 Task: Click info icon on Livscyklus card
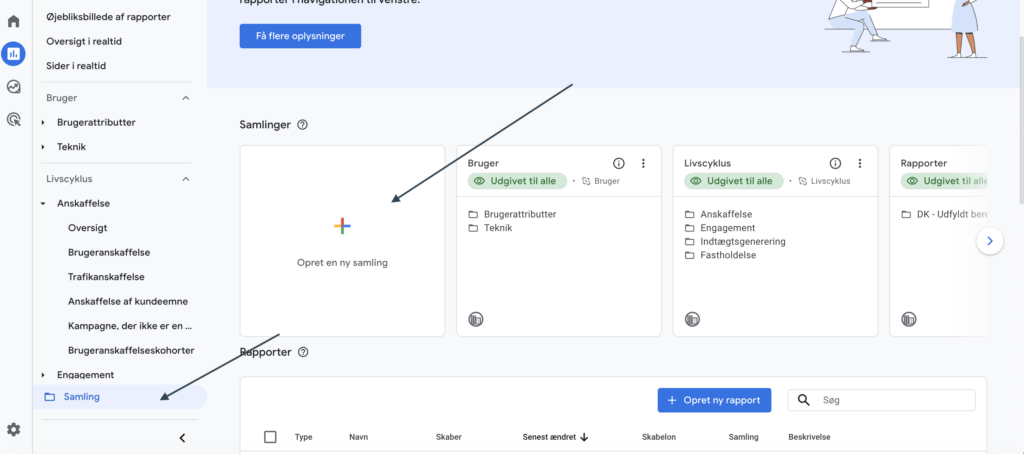coord(835,163)
